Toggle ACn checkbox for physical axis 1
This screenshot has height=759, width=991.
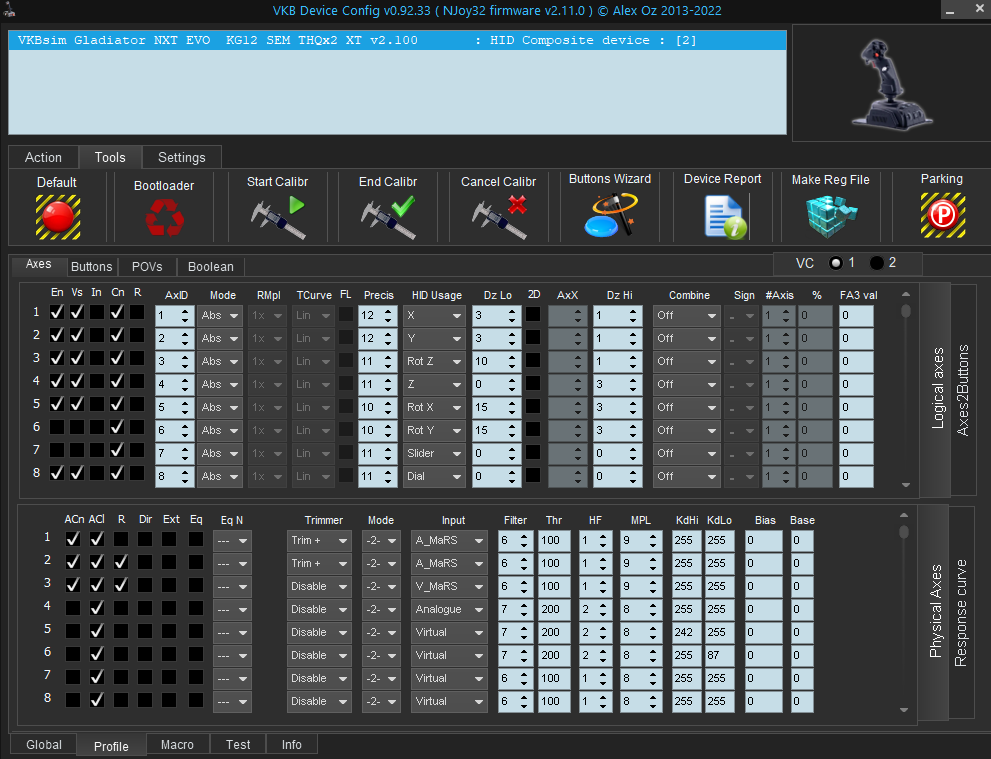click(73, 539)
